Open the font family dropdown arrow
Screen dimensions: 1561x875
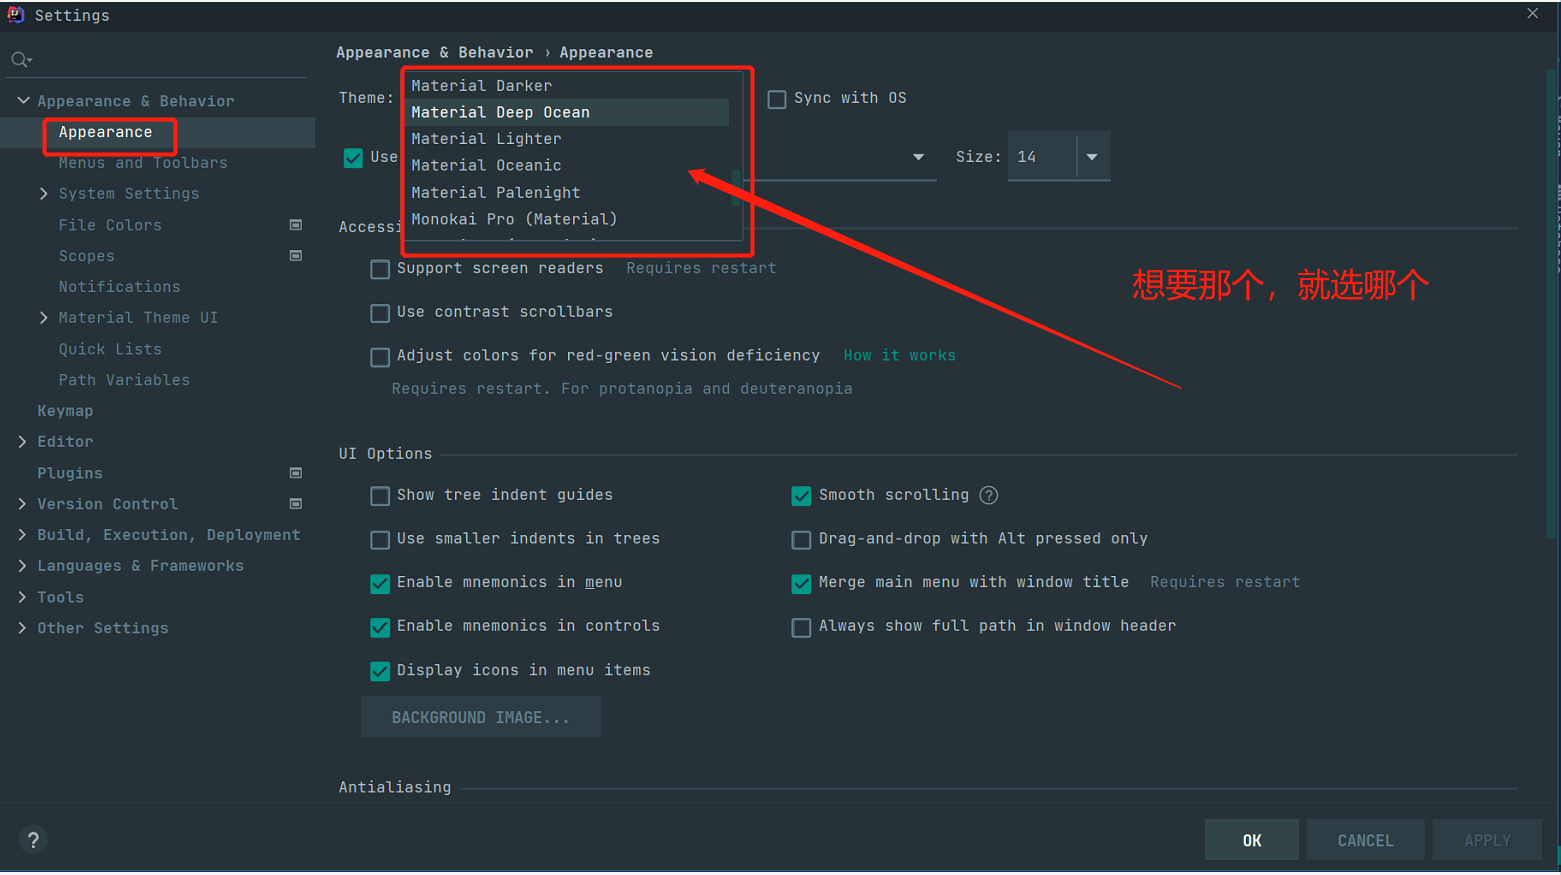pos(918,157)
